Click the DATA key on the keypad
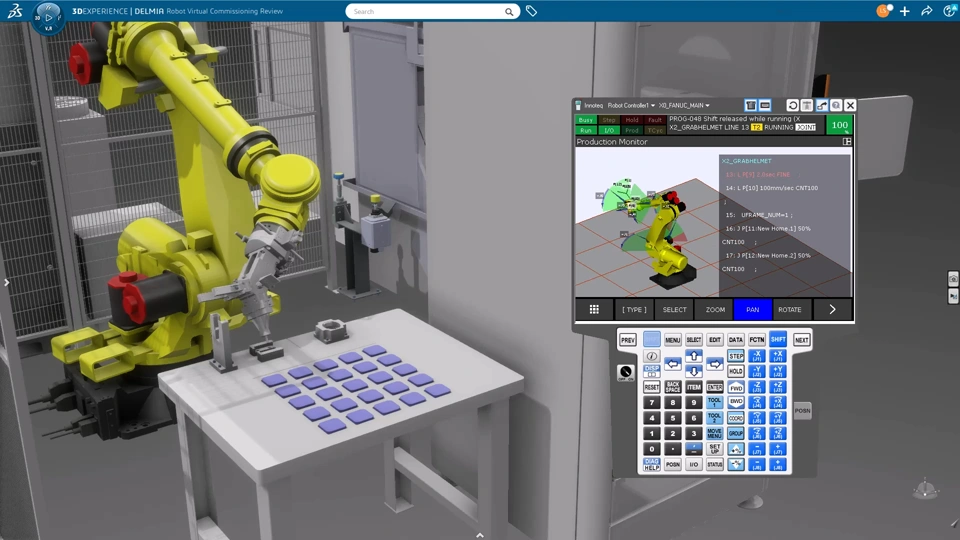Screen dimensions: 960x540 [x=736, y=340]
